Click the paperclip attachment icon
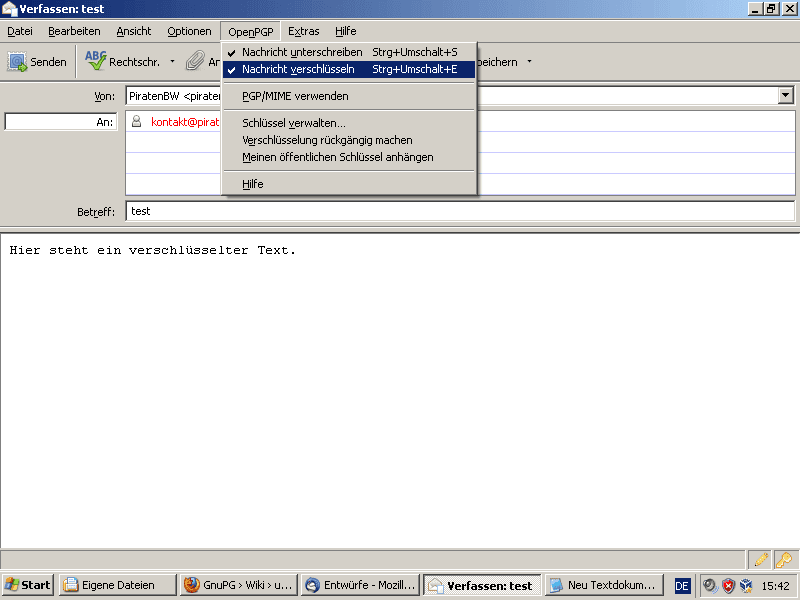Screen dimensions: 800x600 tap(195, 62)
